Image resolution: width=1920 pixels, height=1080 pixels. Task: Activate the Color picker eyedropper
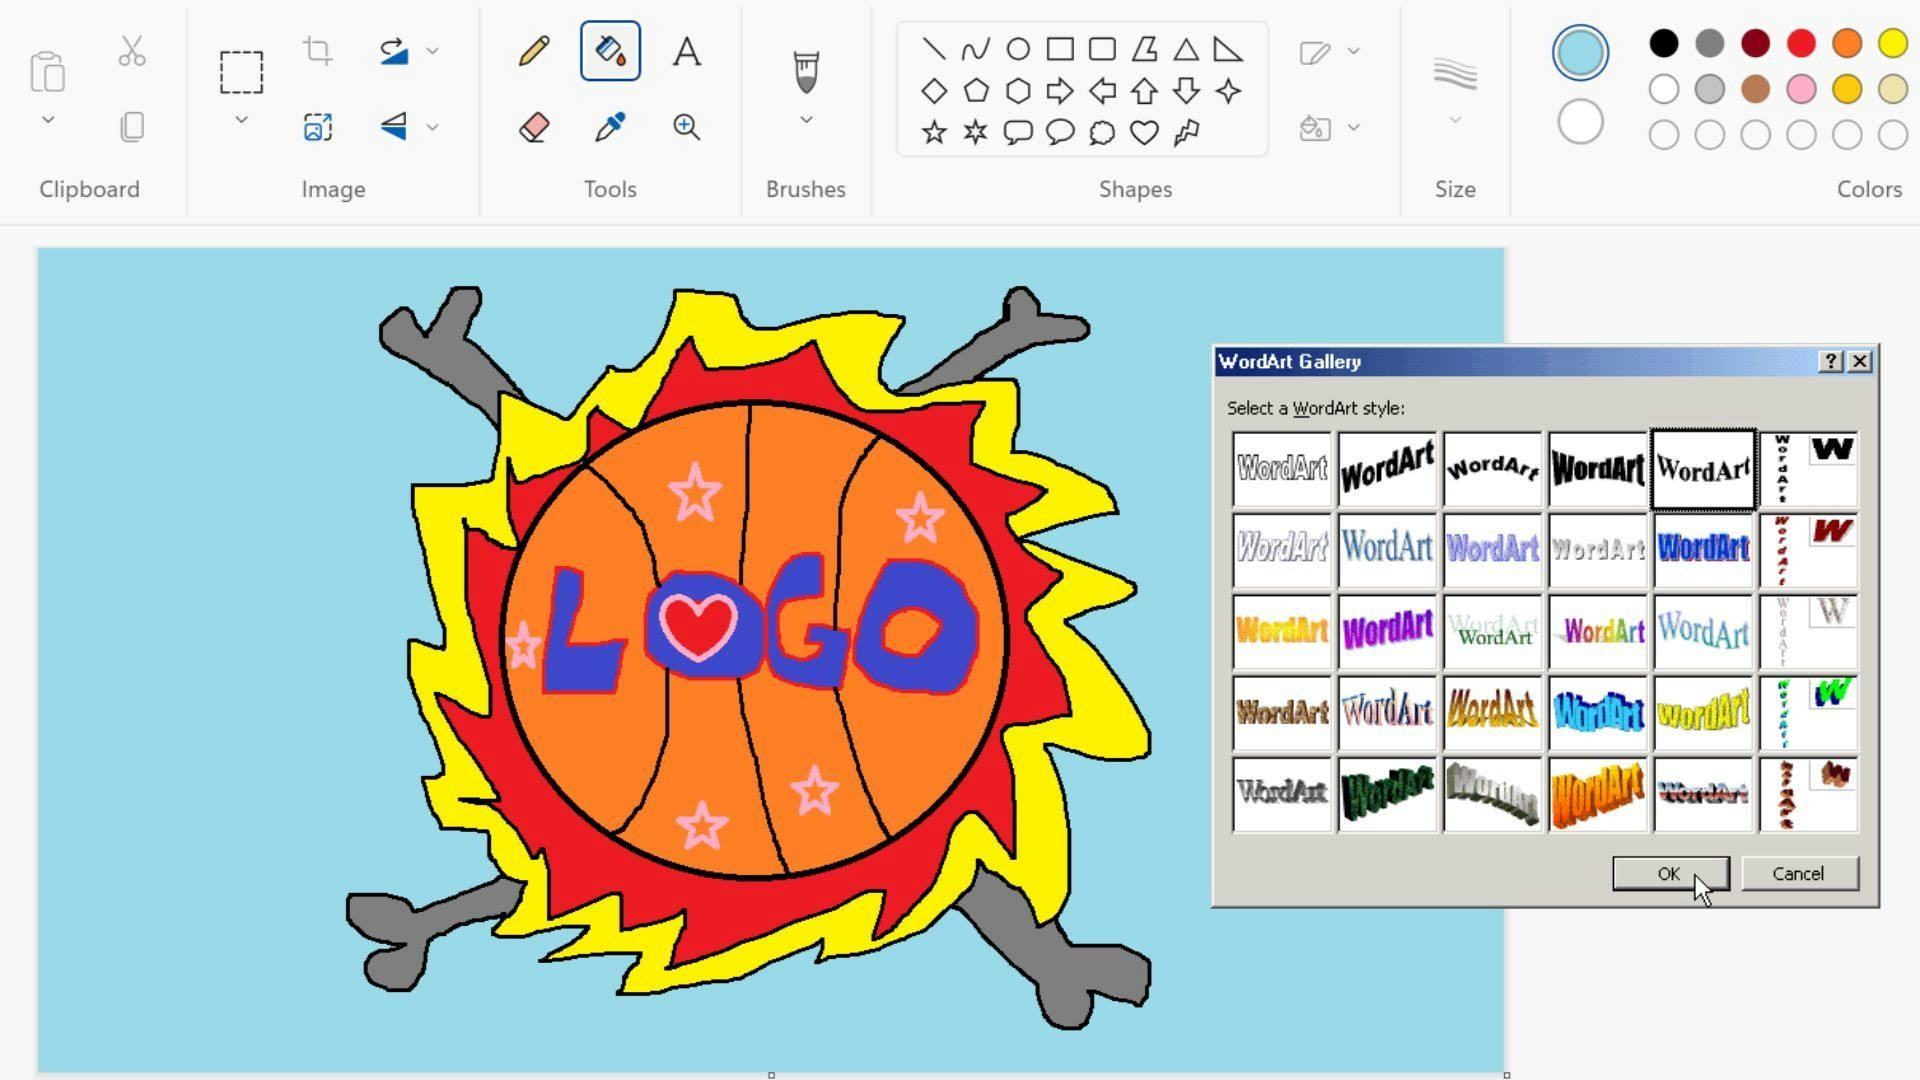point(610,127)
